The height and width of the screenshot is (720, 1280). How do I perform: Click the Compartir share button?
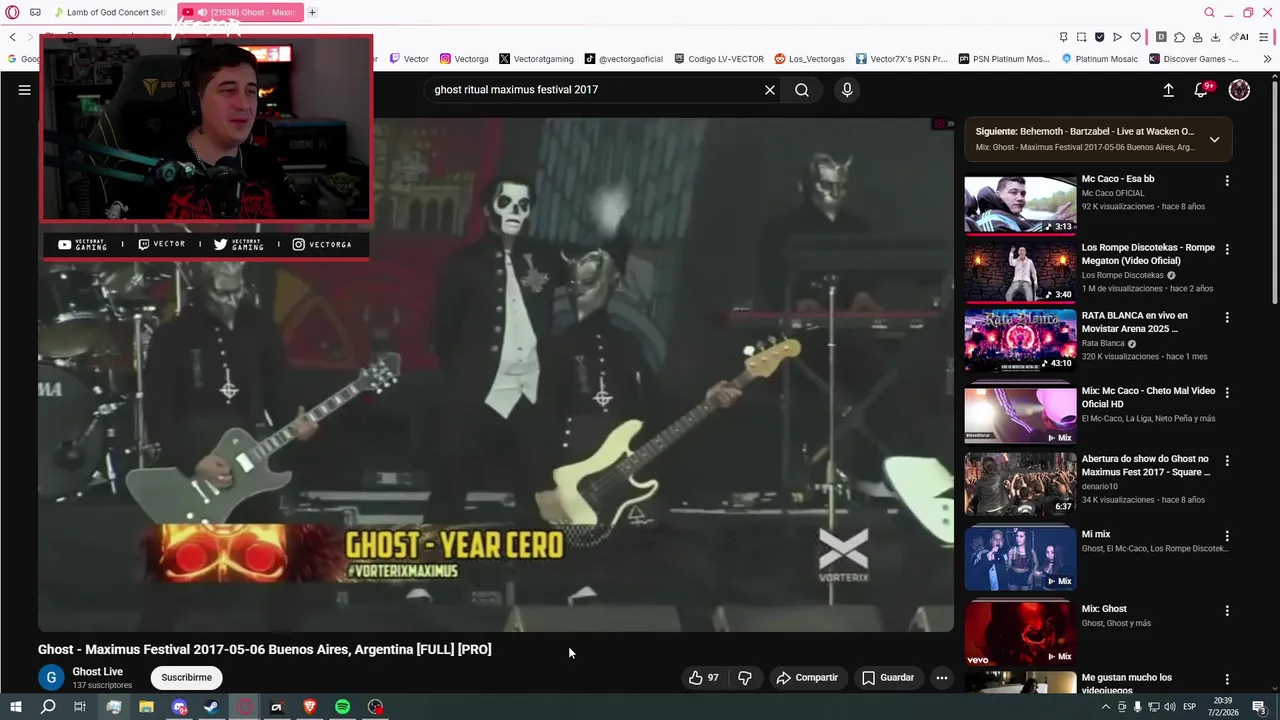point(807,677)
